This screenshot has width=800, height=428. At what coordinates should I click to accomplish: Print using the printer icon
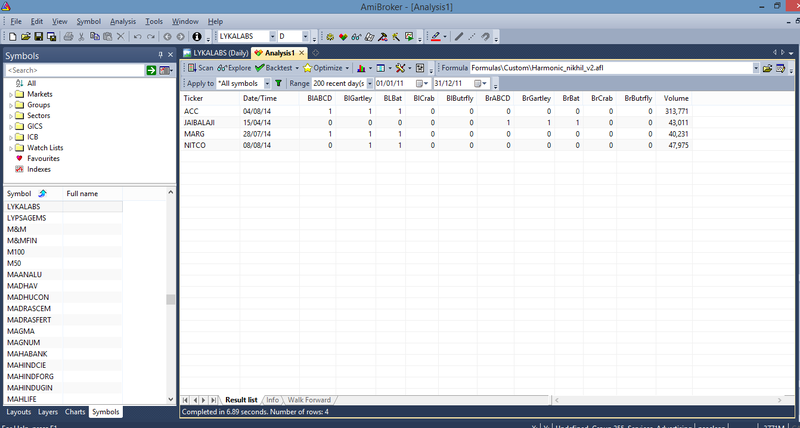coord(68,36)
